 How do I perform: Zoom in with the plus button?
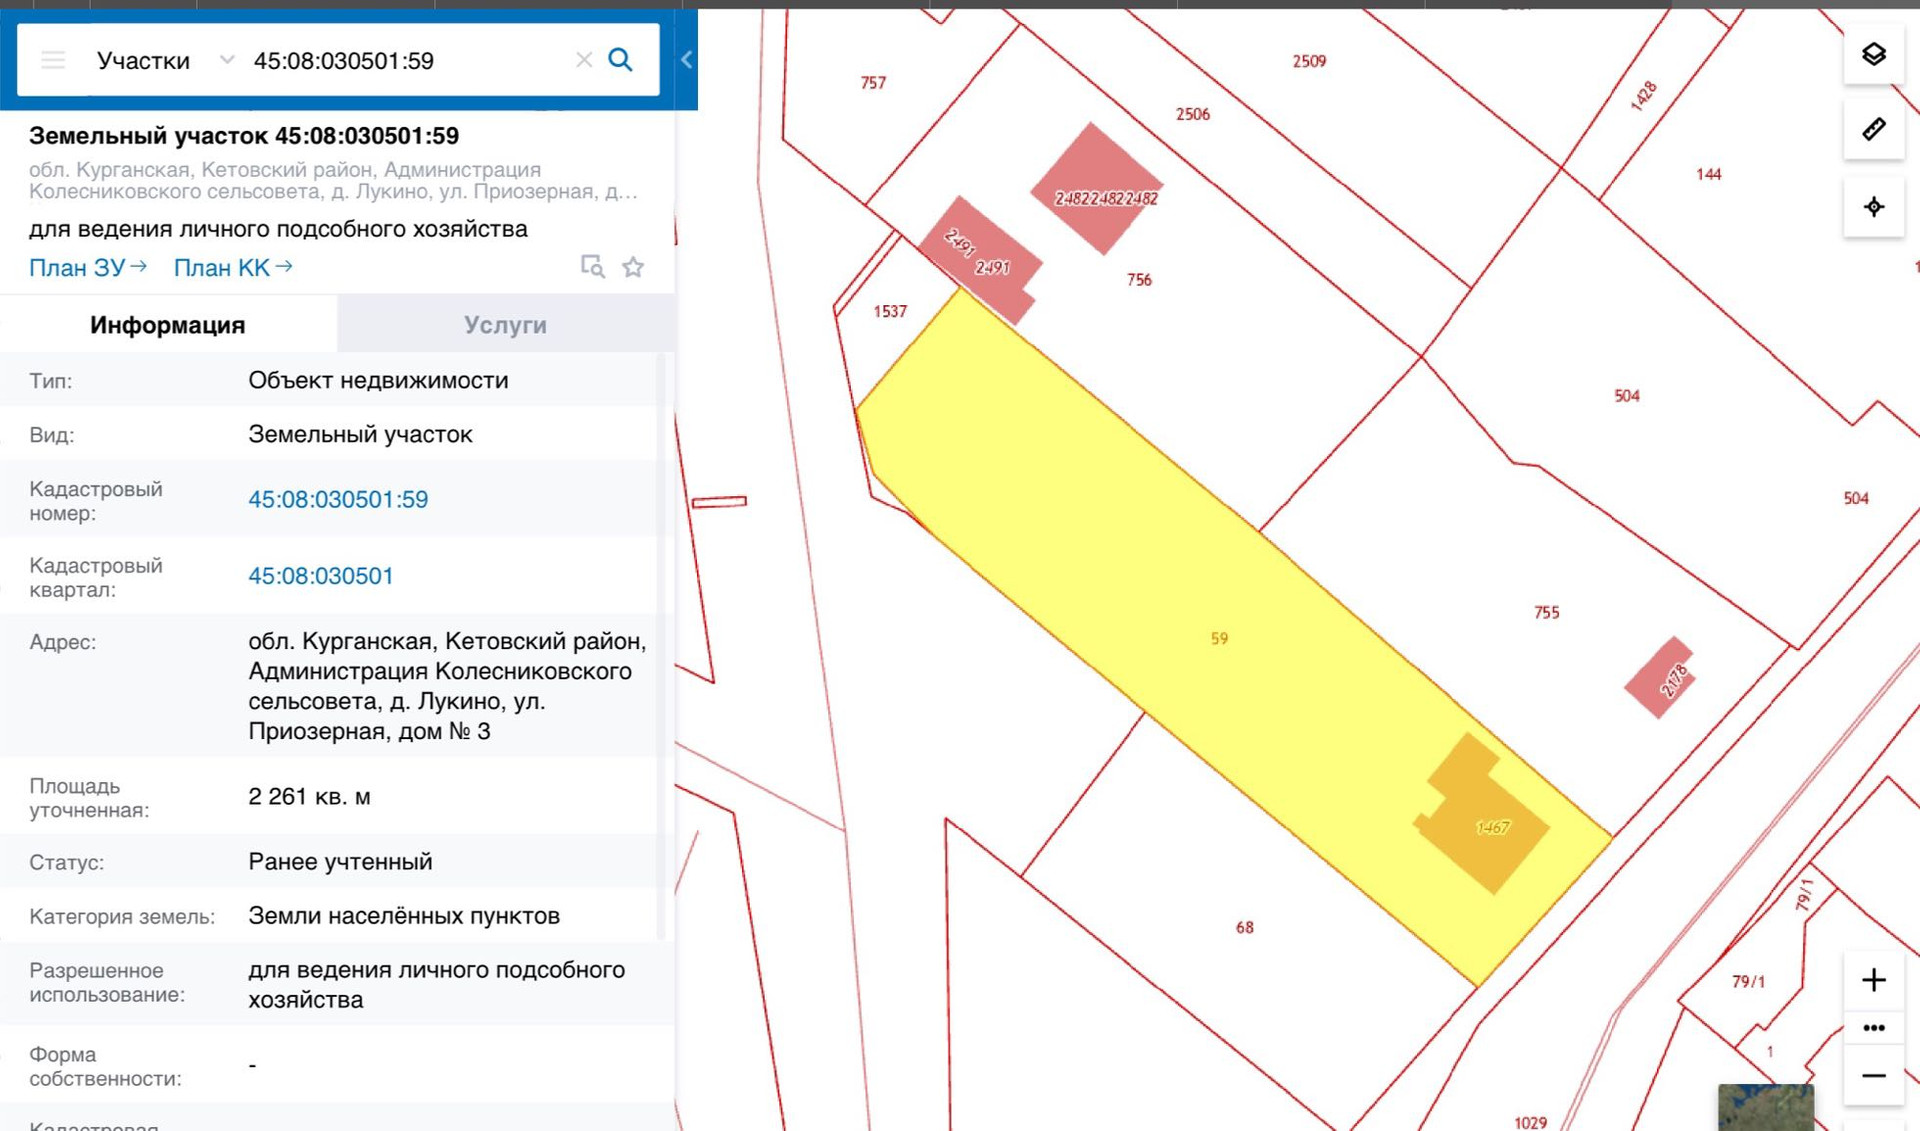[x=1873, y=980]
